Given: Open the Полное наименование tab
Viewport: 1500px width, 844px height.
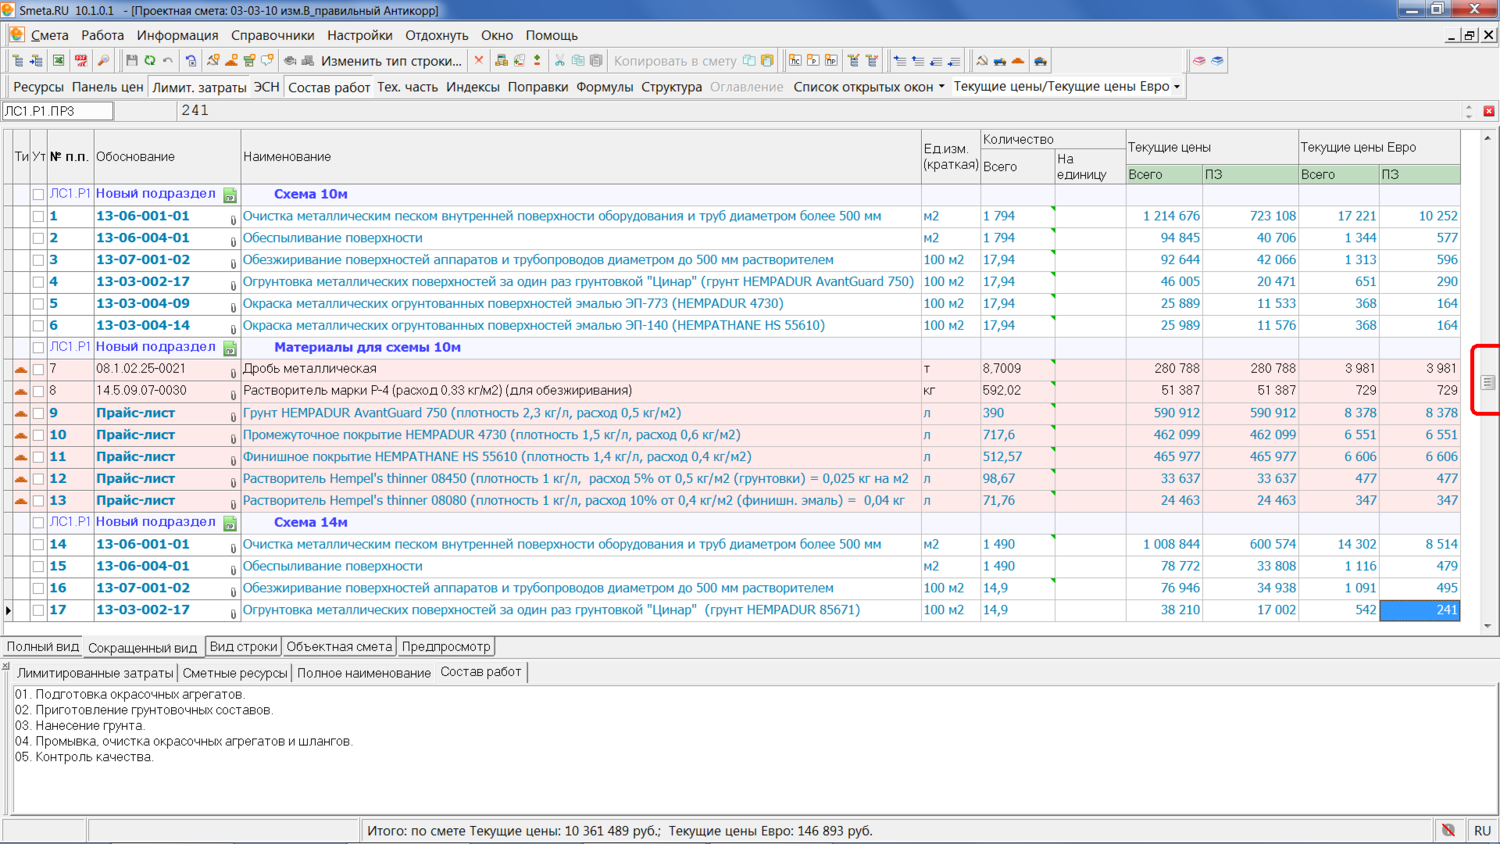Looking at the screenshot, I should click(x=364, y=673).
